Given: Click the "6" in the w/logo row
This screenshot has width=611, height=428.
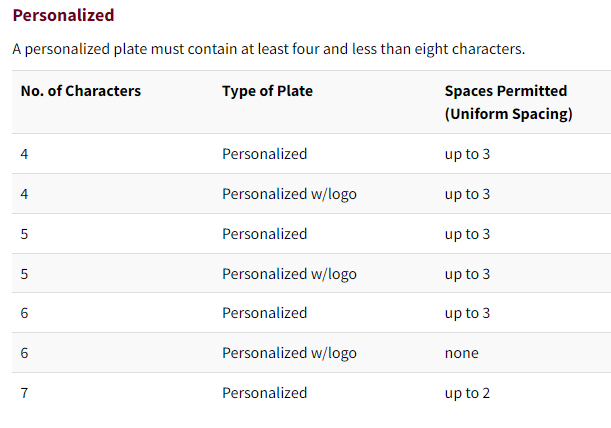Looking at the screenshot, I should pos(25,353).
